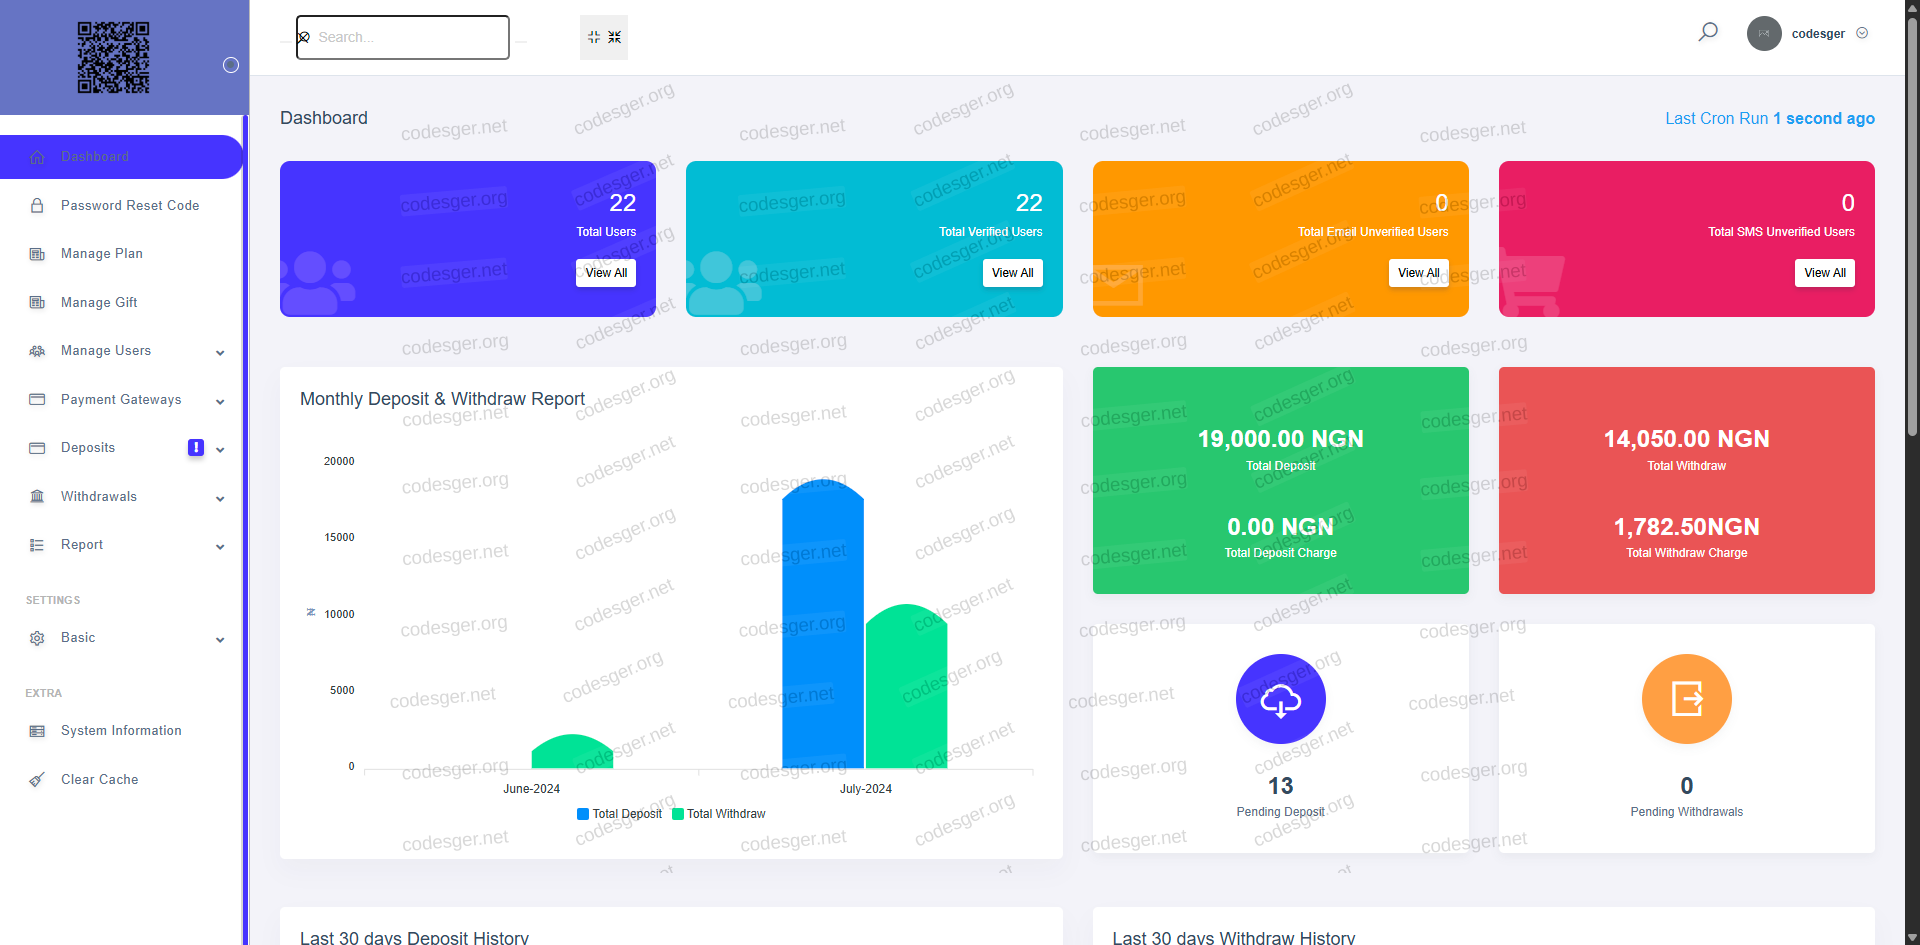
Task: Click the QR code logo in sidebar
Action: click(x=114, y=57)
